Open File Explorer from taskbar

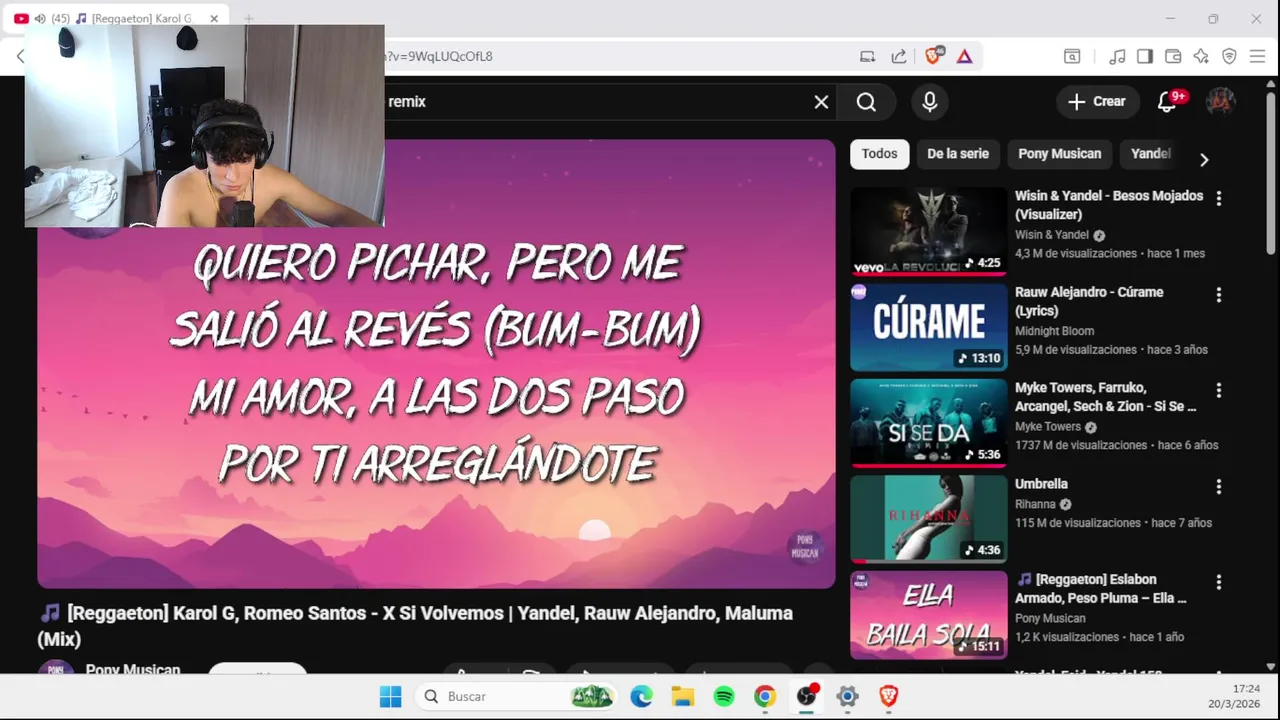pyautogui.click(x=682, y=697)
